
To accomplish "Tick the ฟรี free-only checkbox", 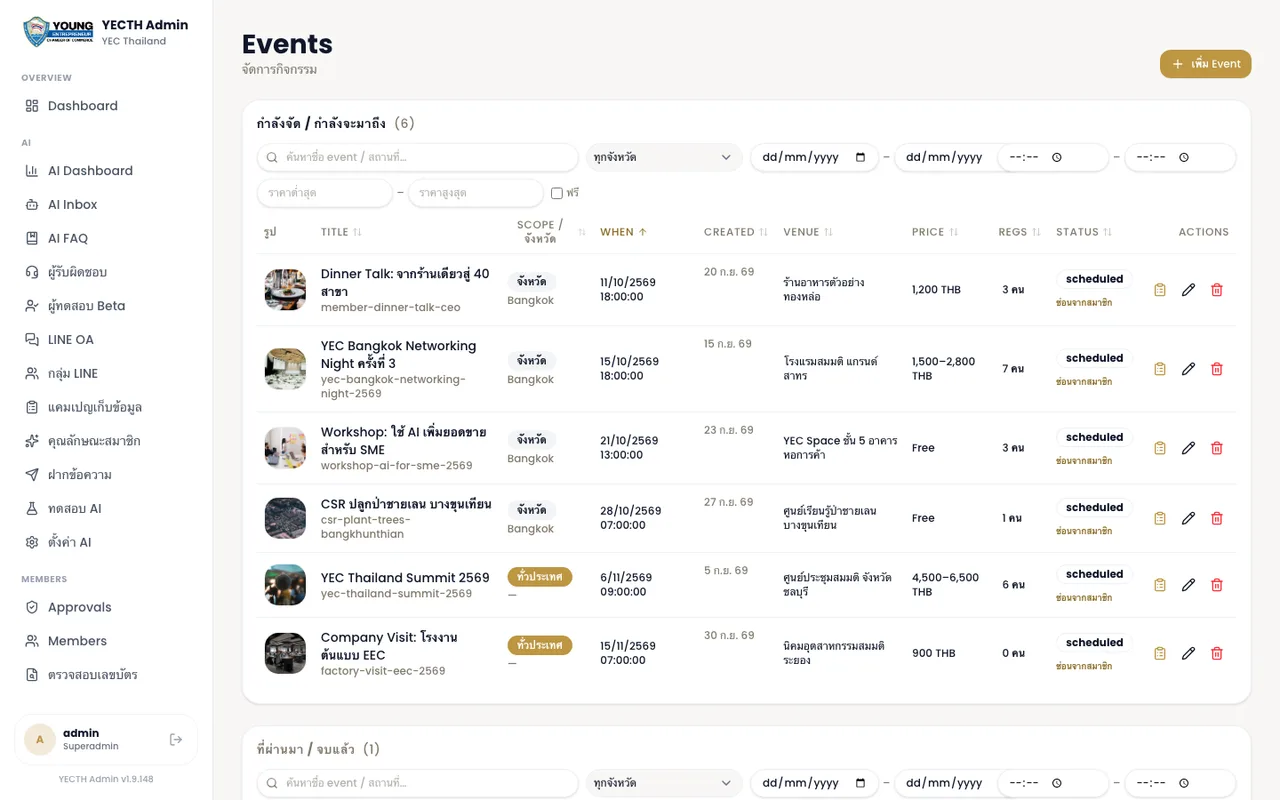I will point(557,193).
